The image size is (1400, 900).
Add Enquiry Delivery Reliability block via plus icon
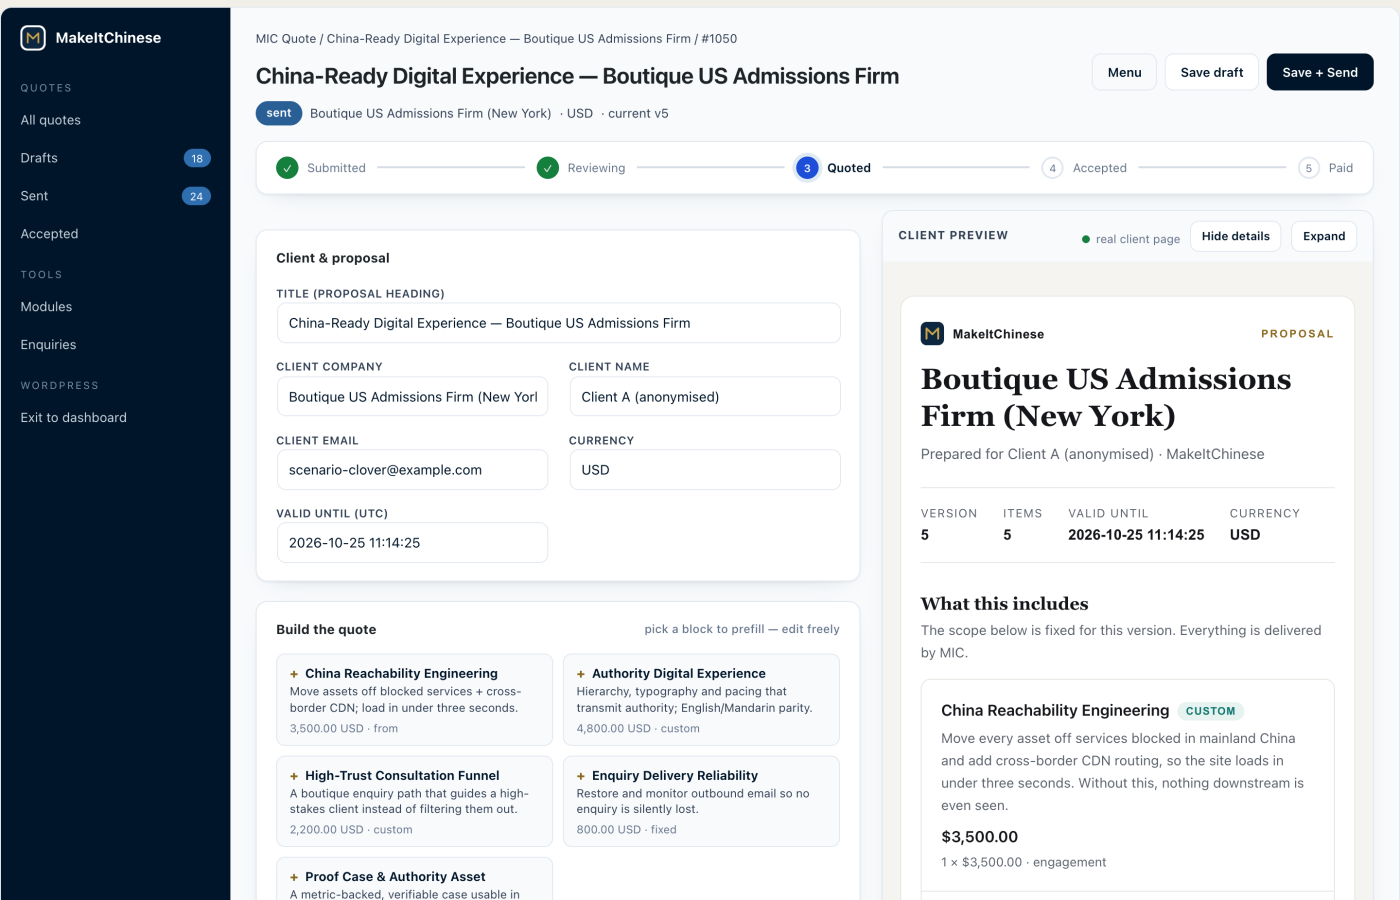coord(581,776)
